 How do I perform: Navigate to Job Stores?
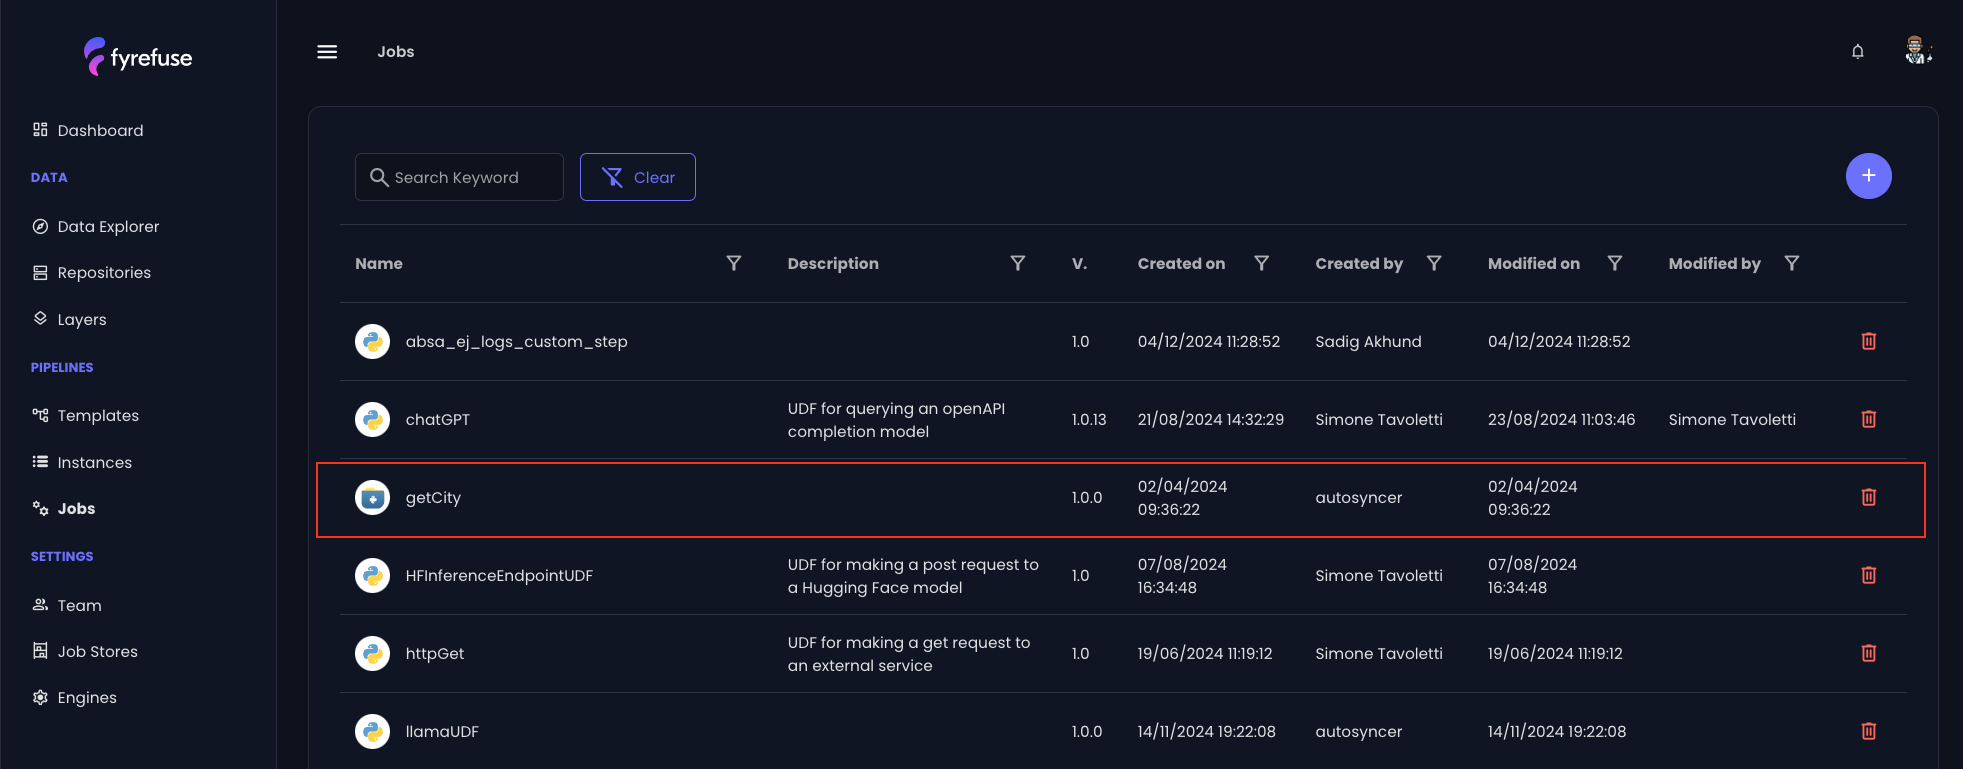point(97,651)
